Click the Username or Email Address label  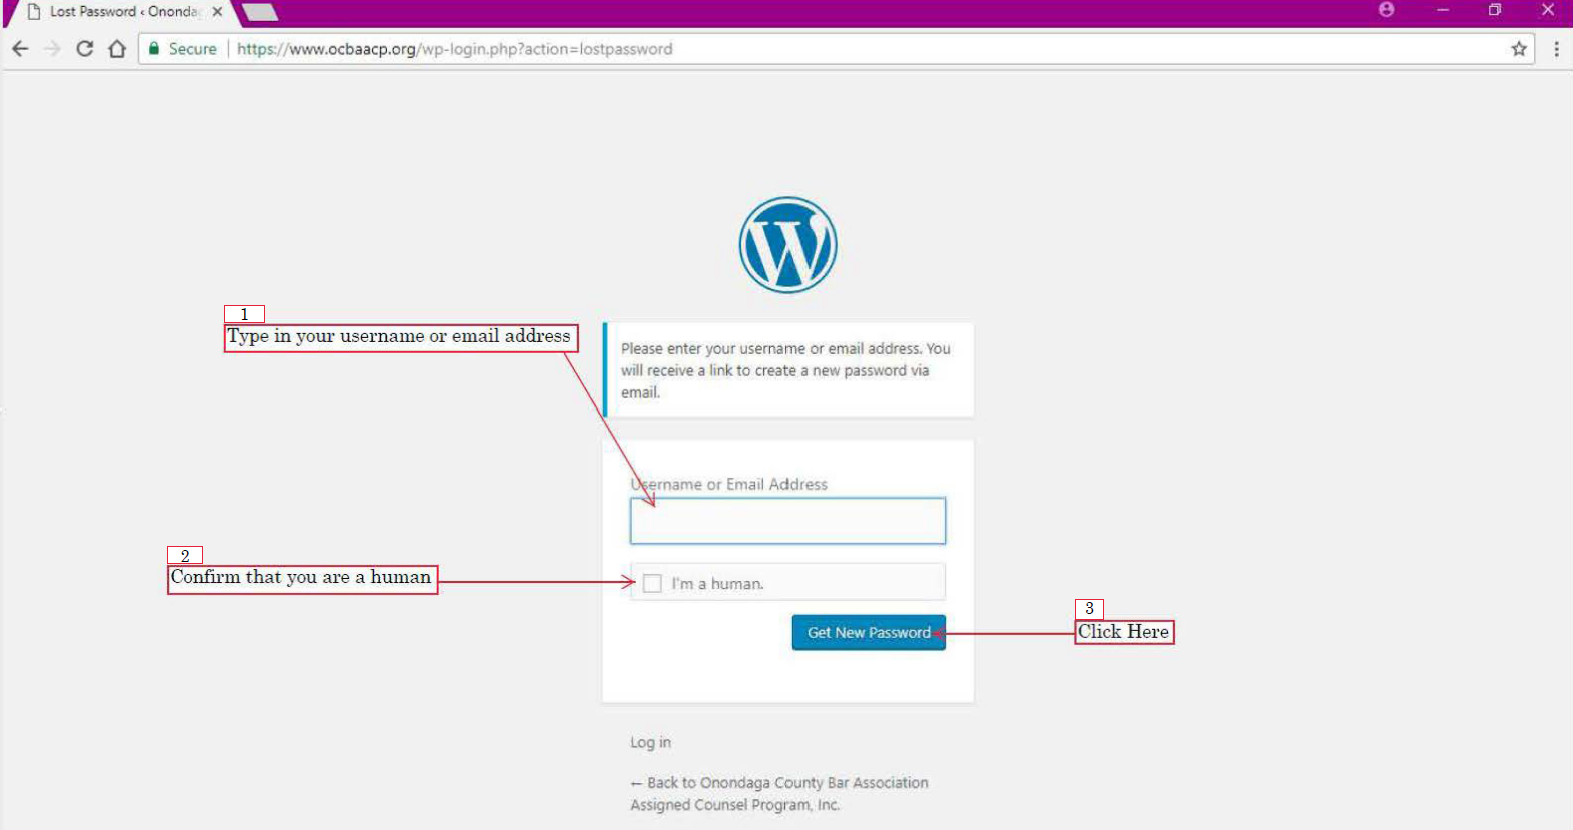click(x=729, y=484)
